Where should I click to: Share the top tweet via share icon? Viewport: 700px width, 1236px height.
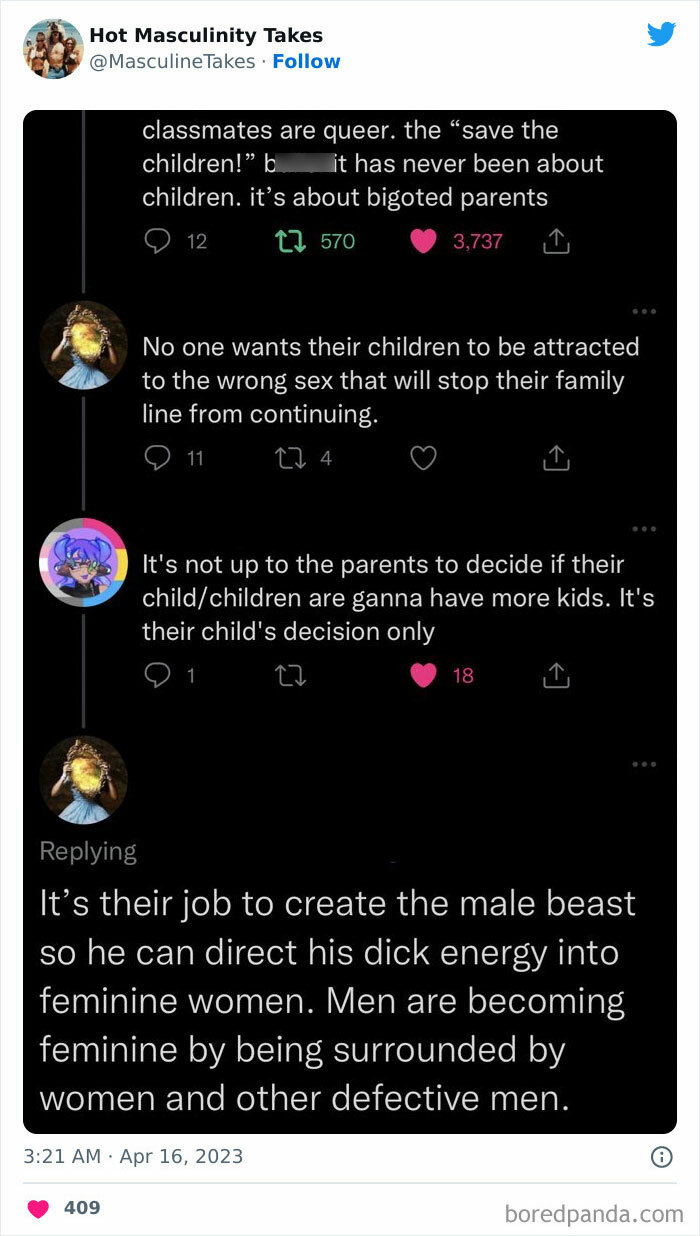click(556, 240)
